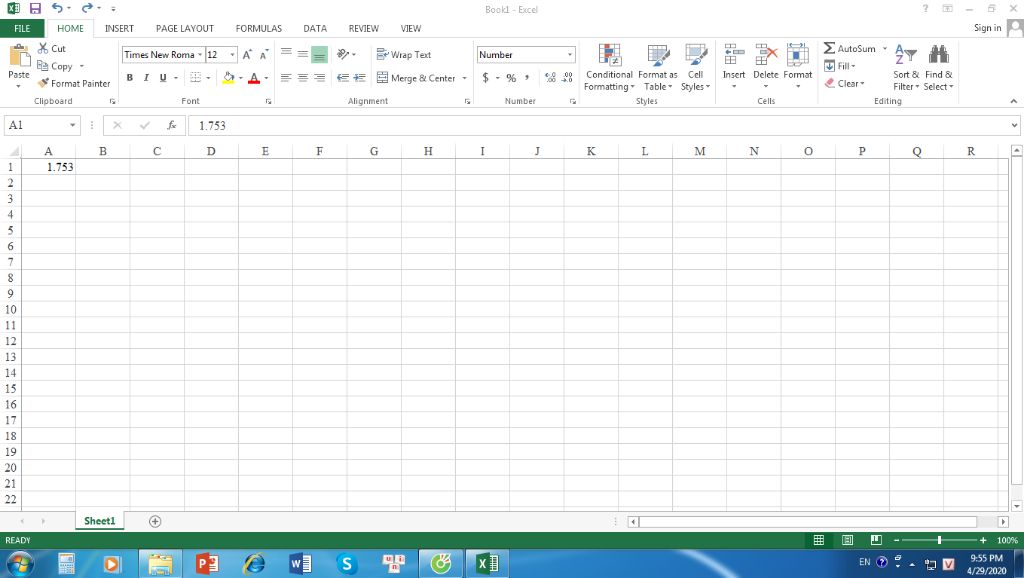Toggle italic formatting
This screenshot has width=1024, height=578.
point(146,78)
